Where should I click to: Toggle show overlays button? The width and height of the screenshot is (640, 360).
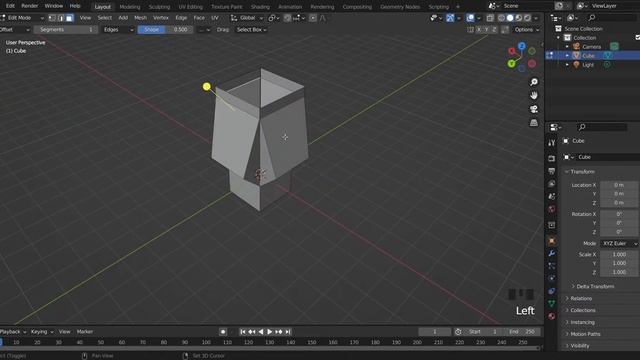pyautogui.click(x=470, y=18)
